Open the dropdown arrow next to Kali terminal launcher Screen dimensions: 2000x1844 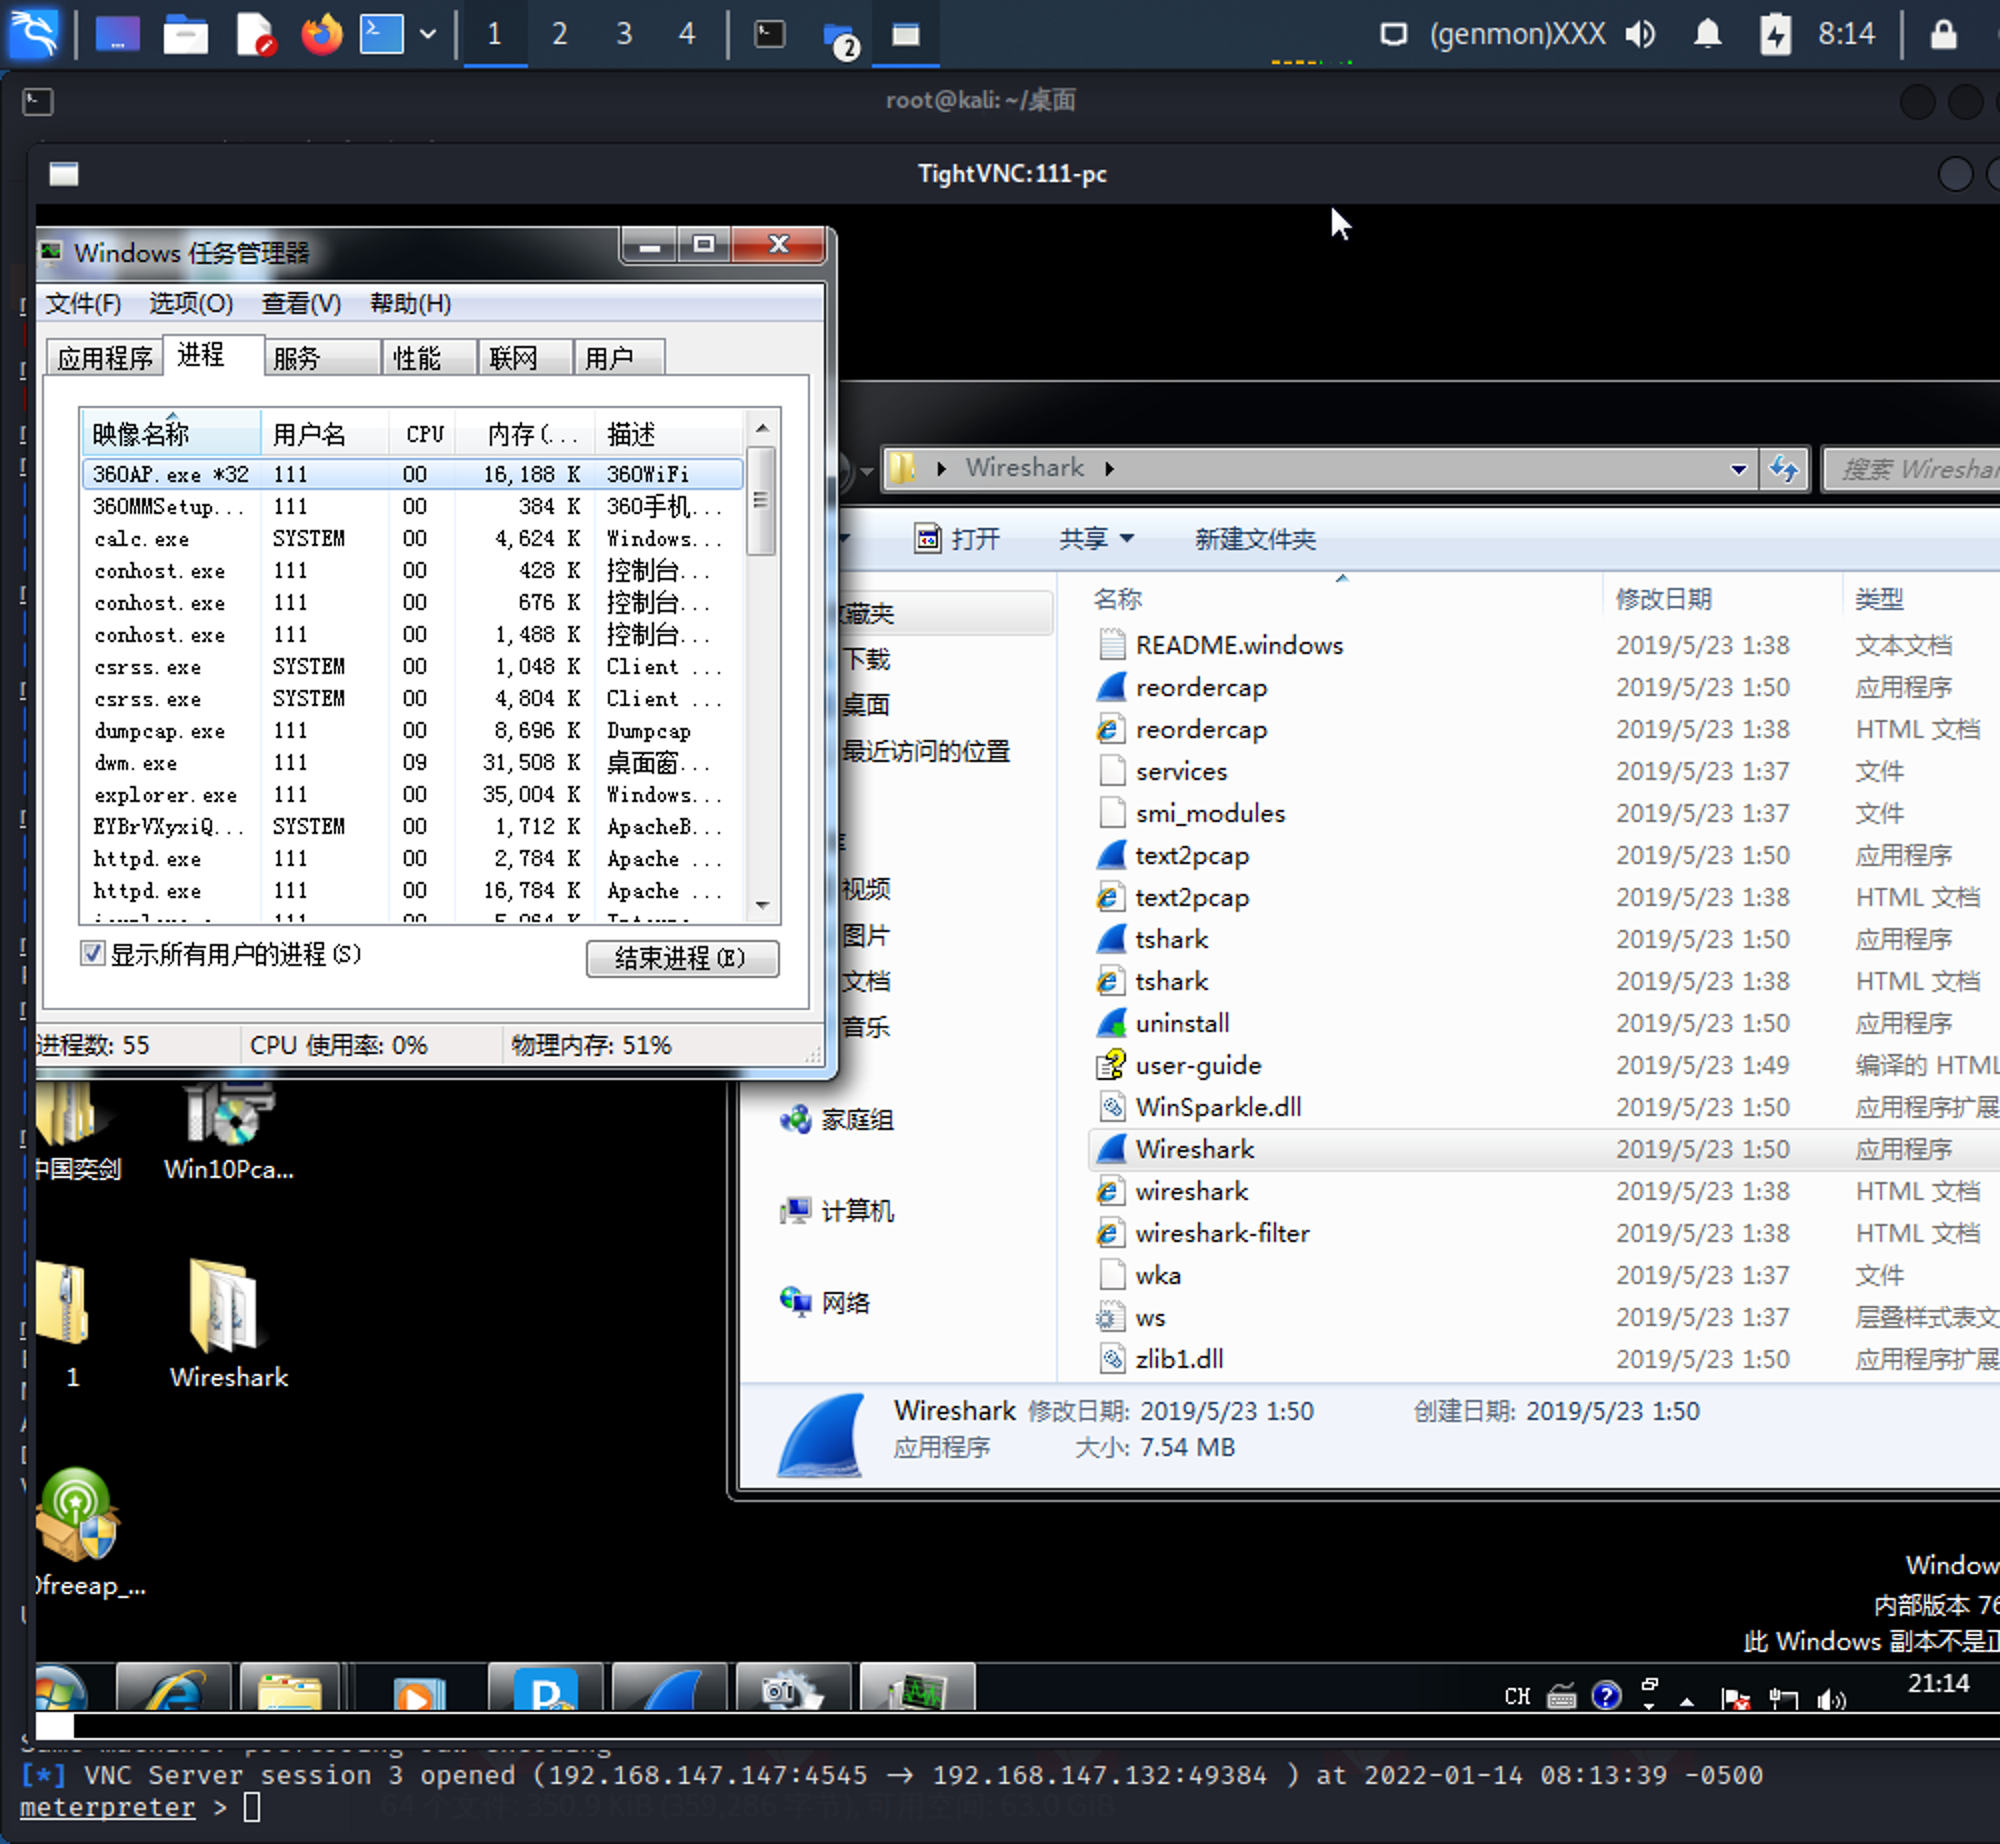pyautogui.click(x=428, y=34)
